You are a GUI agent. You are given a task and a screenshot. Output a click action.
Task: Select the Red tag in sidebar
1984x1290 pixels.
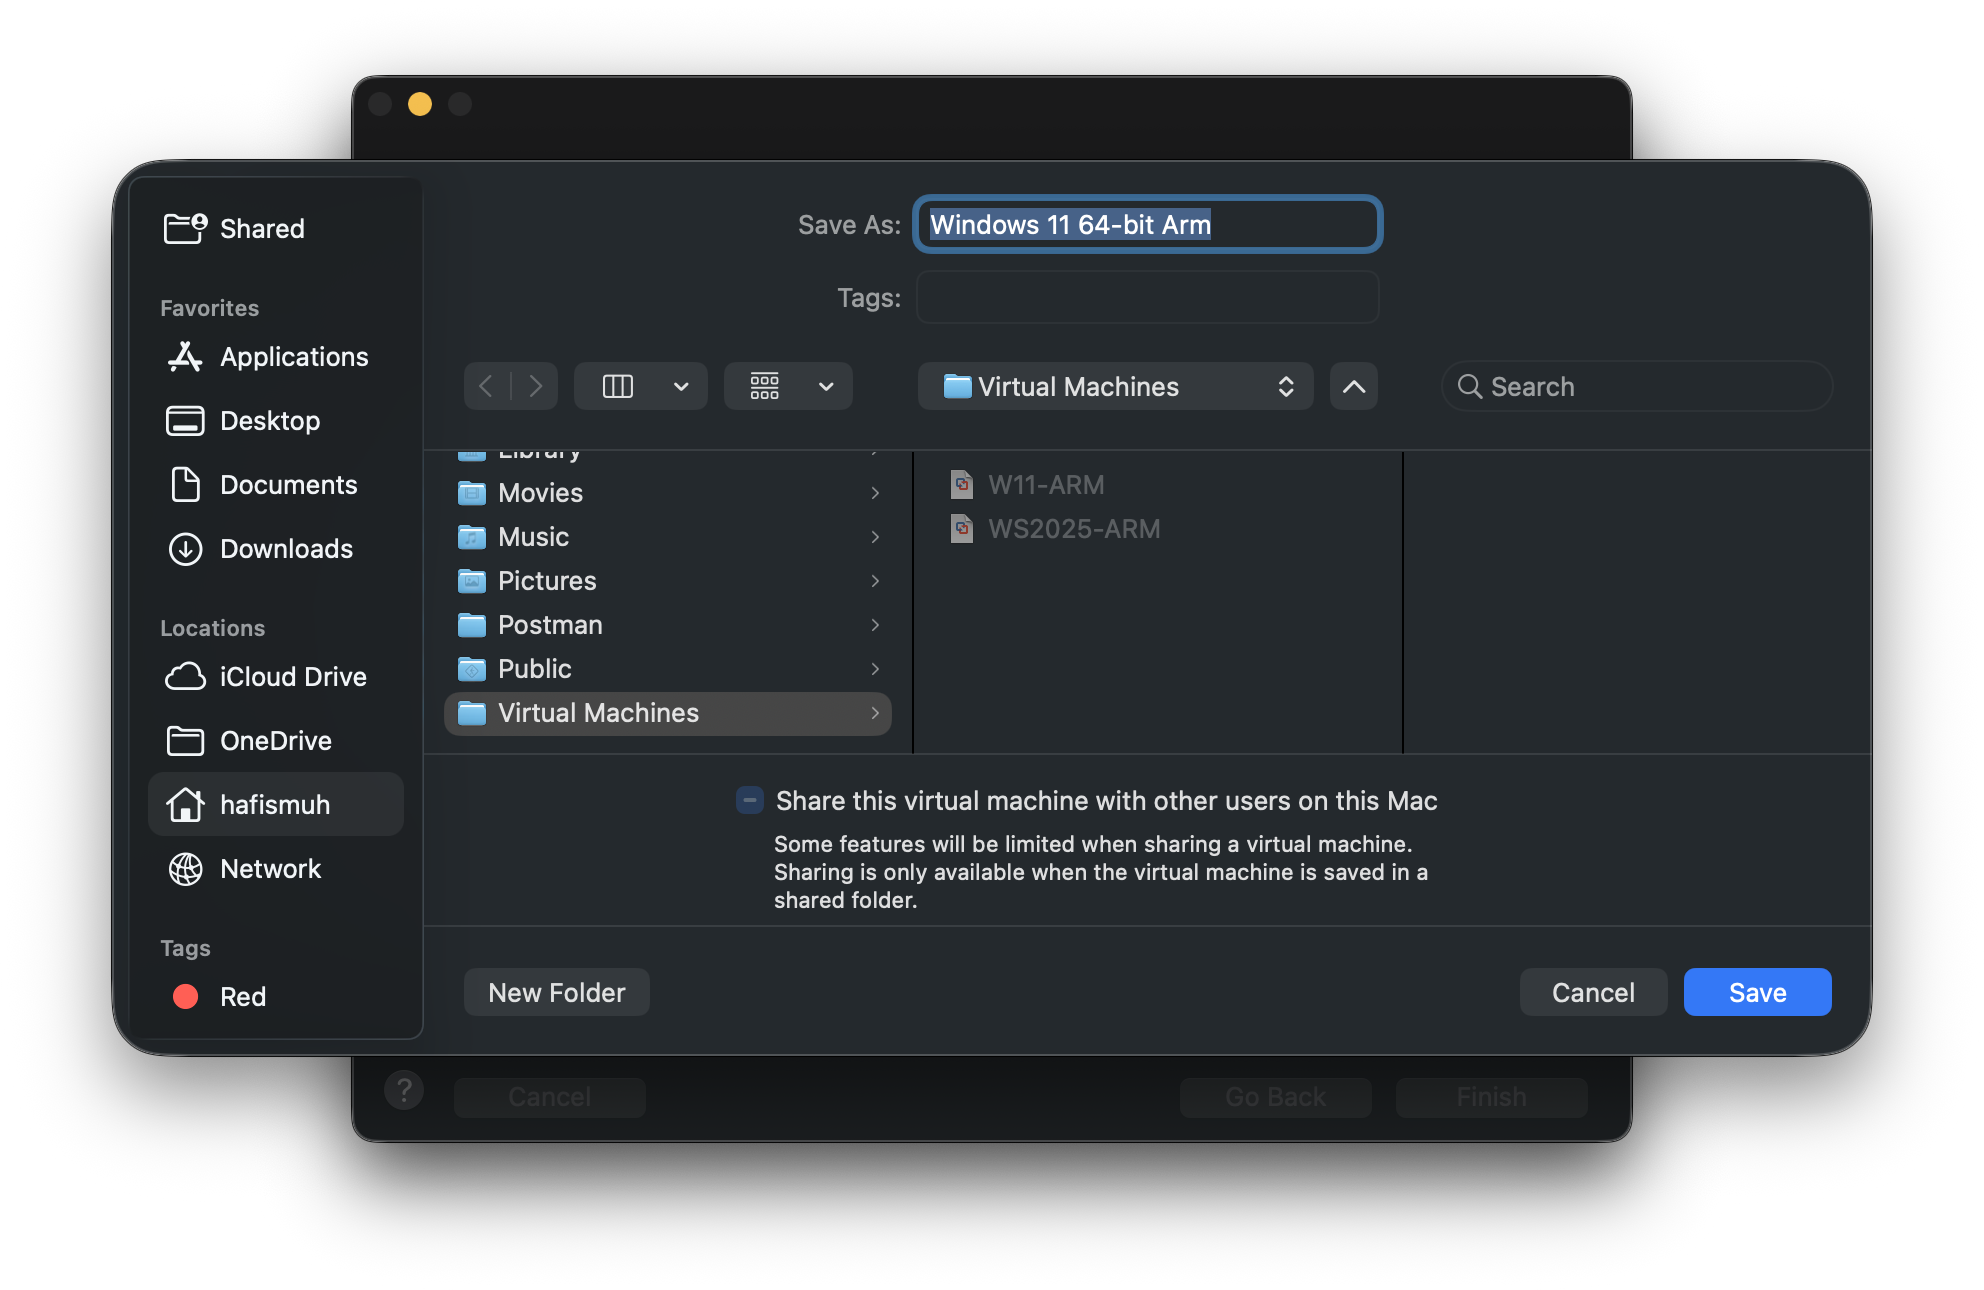pos(242,997)
